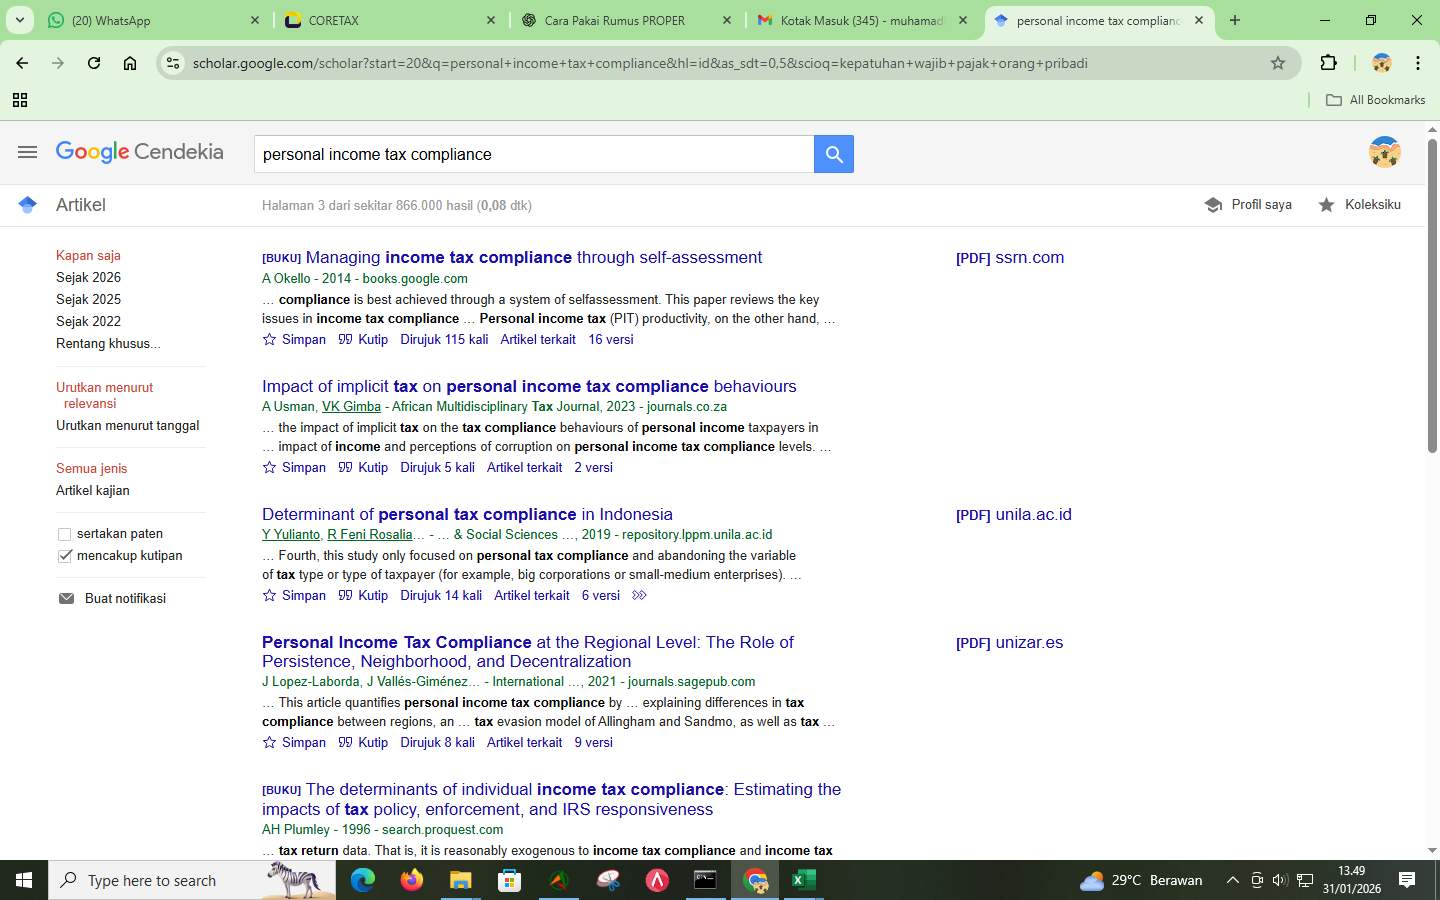The height and width of the screenshot is (900, 1440).
Task: Filter results Sejak 2026
Action: 88,277
